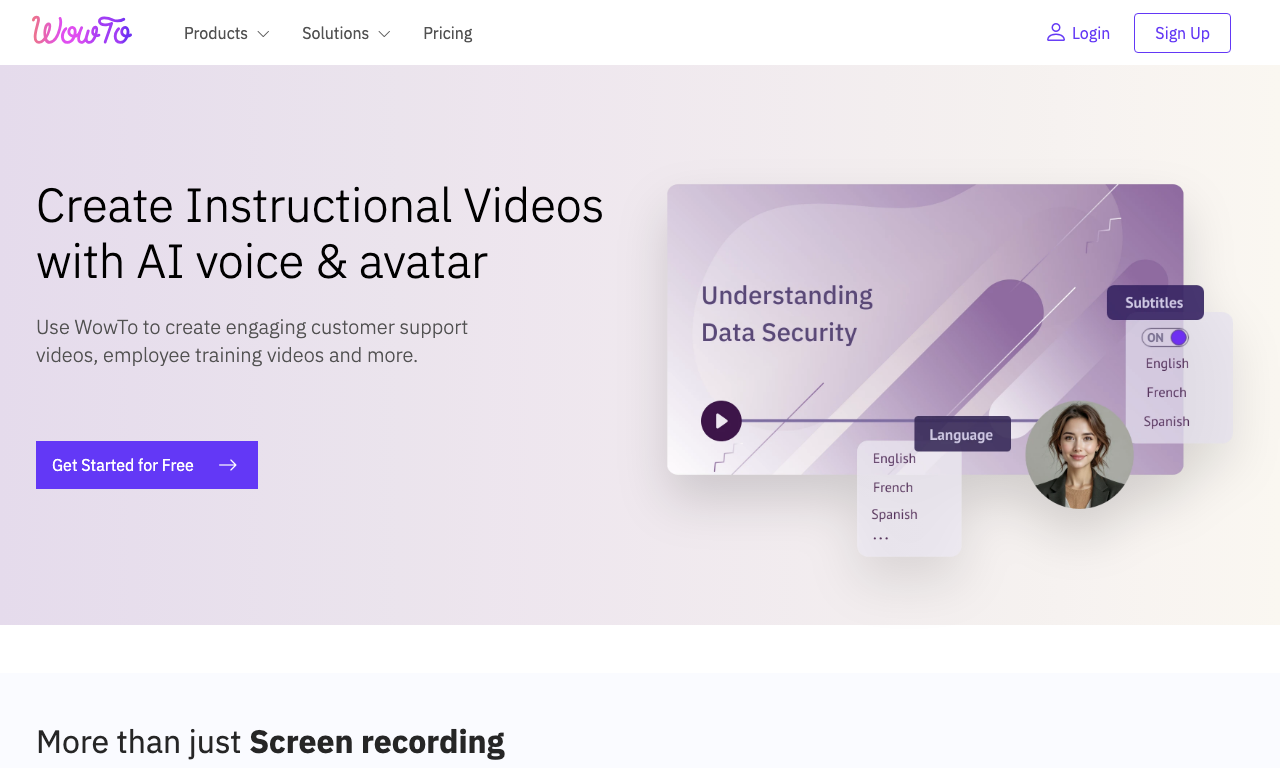The width and height of the screenshot is (1280, 768).
Task: Click Get Started for Free
Action: [x=147, y=465]
